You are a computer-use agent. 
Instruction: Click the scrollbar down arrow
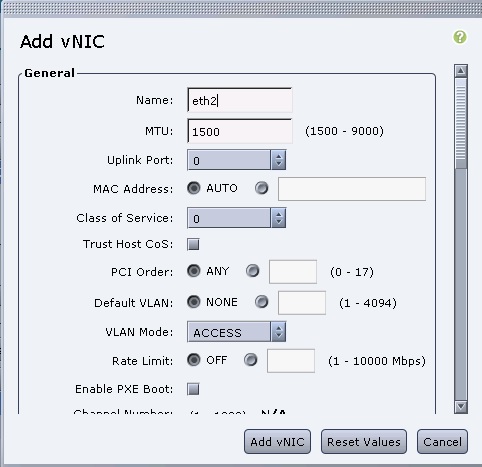click(461, 406)
